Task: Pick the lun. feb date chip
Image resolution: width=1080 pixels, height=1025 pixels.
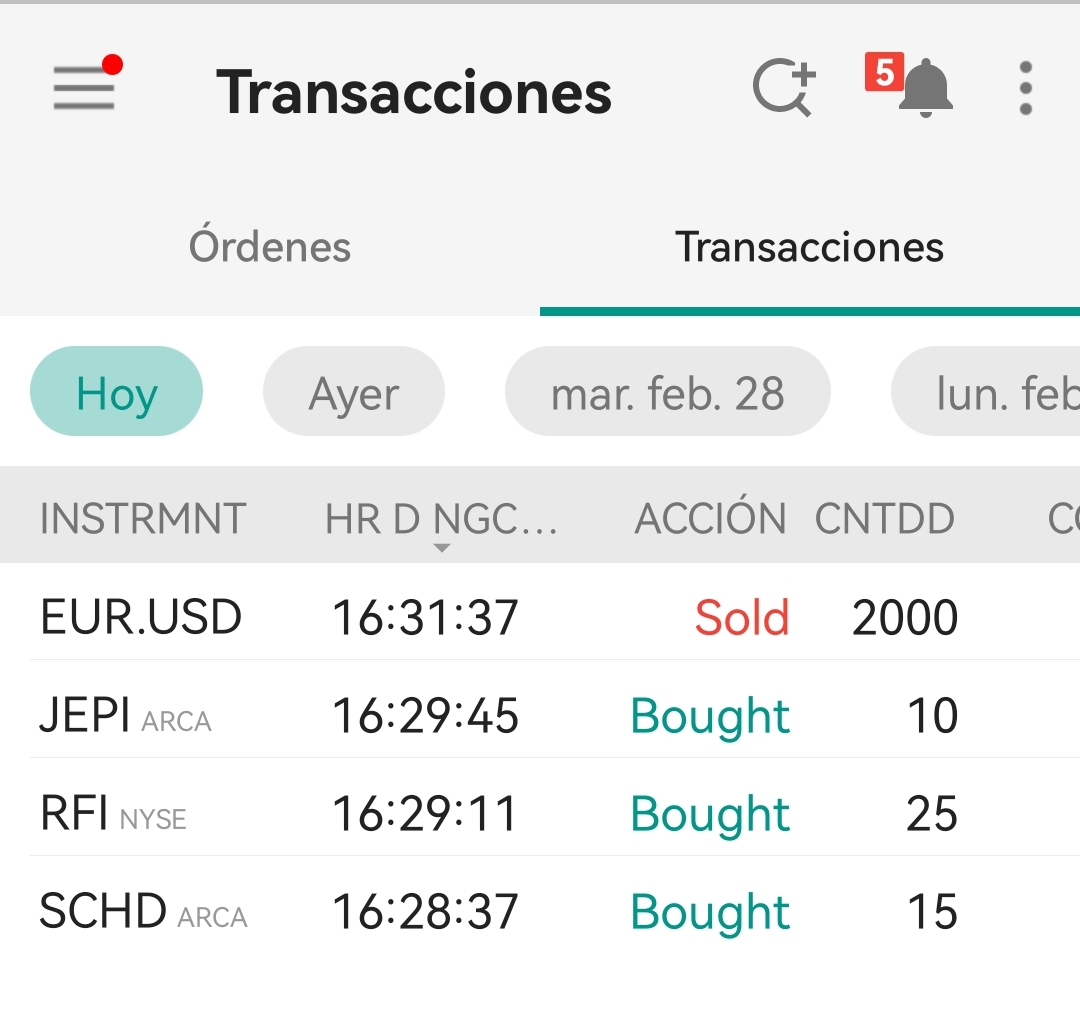Action: pos(986,391)
